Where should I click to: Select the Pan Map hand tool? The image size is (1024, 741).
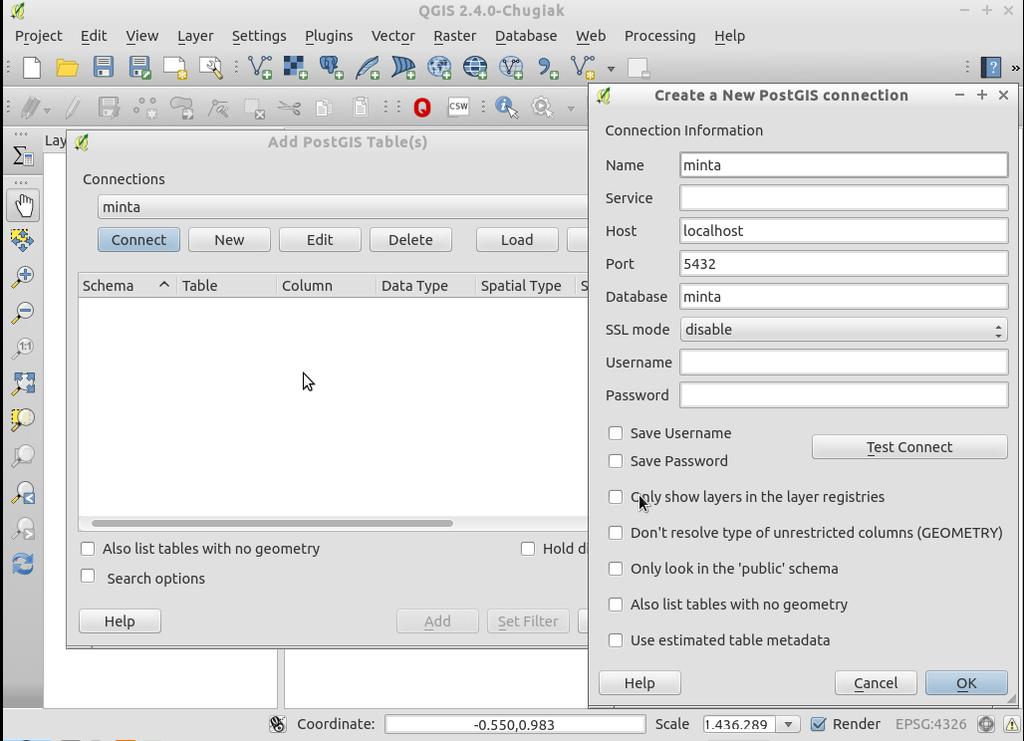pos(24,205)
